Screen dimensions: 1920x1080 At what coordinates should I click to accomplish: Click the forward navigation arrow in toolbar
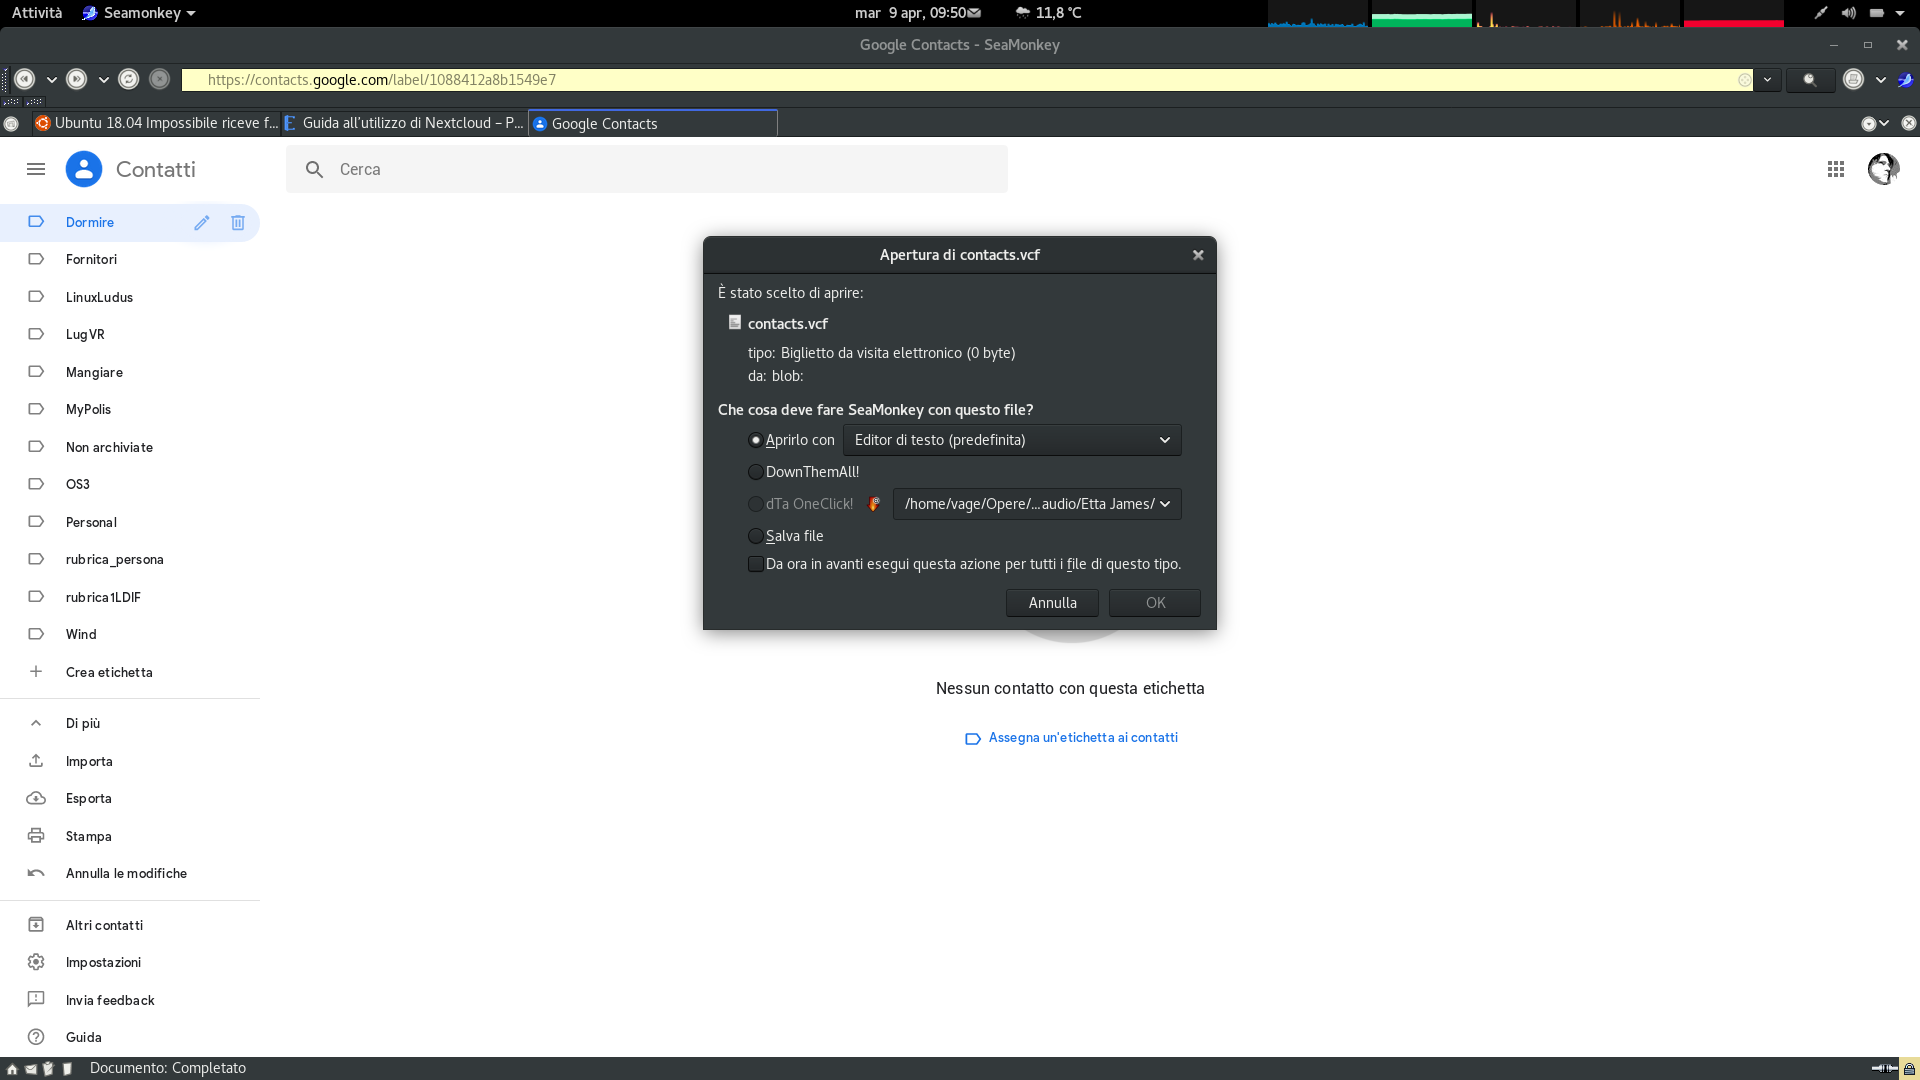77,79
